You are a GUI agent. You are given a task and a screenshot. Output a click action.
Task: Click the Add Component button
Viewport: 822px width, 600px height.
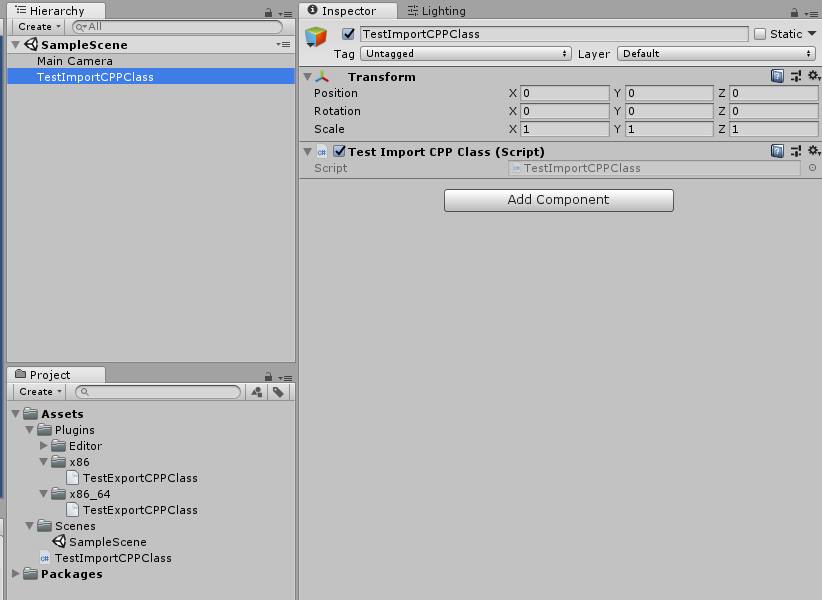[x=558, y=200]
